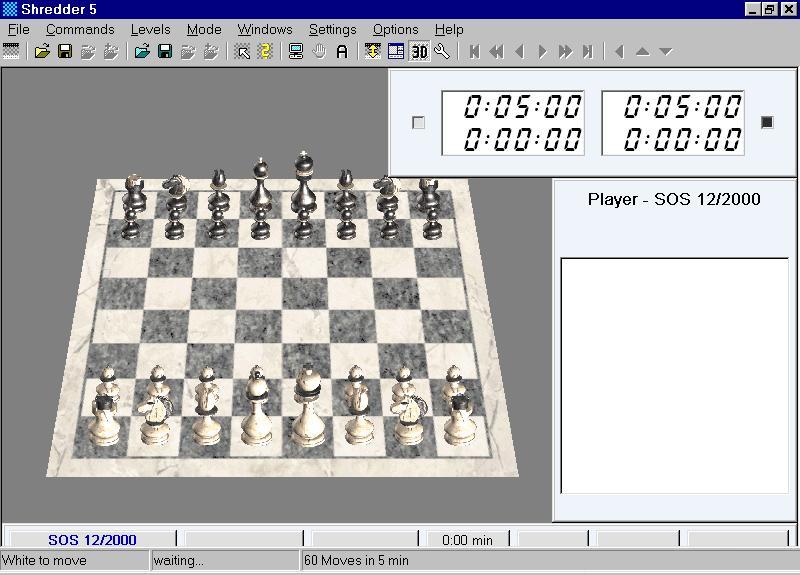The width and height of the screenshot is (800, 575).
Task: Expand the Options menu
Action: pyautogui.click(x=395, y=30)
